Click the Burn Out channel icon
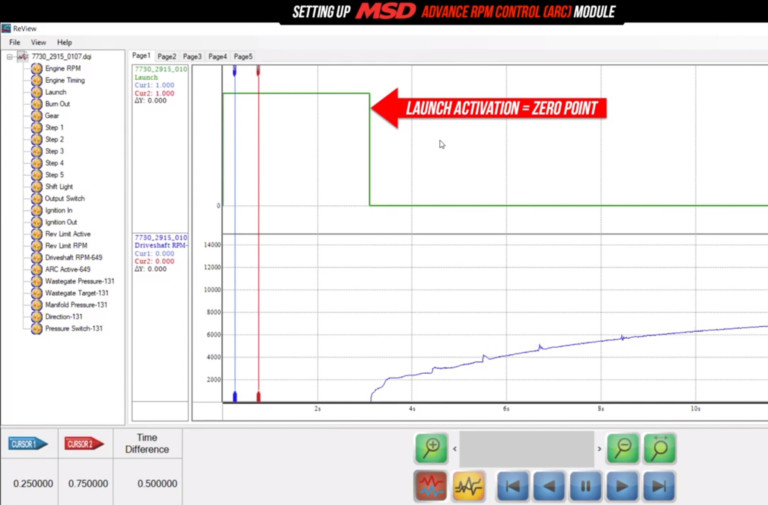This screenshot has height=505, width=768. click(x=37, y=104)
